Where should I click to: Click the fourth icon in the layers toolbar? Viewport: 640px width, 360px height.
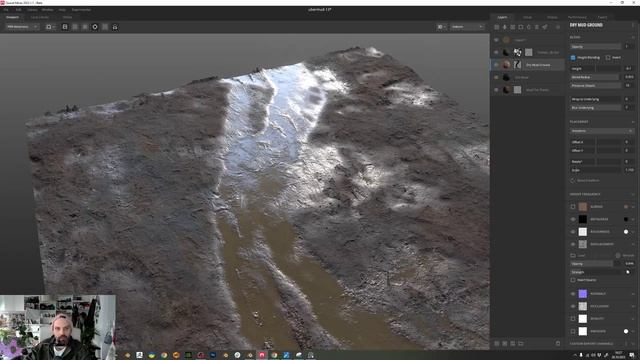(521, 27)
